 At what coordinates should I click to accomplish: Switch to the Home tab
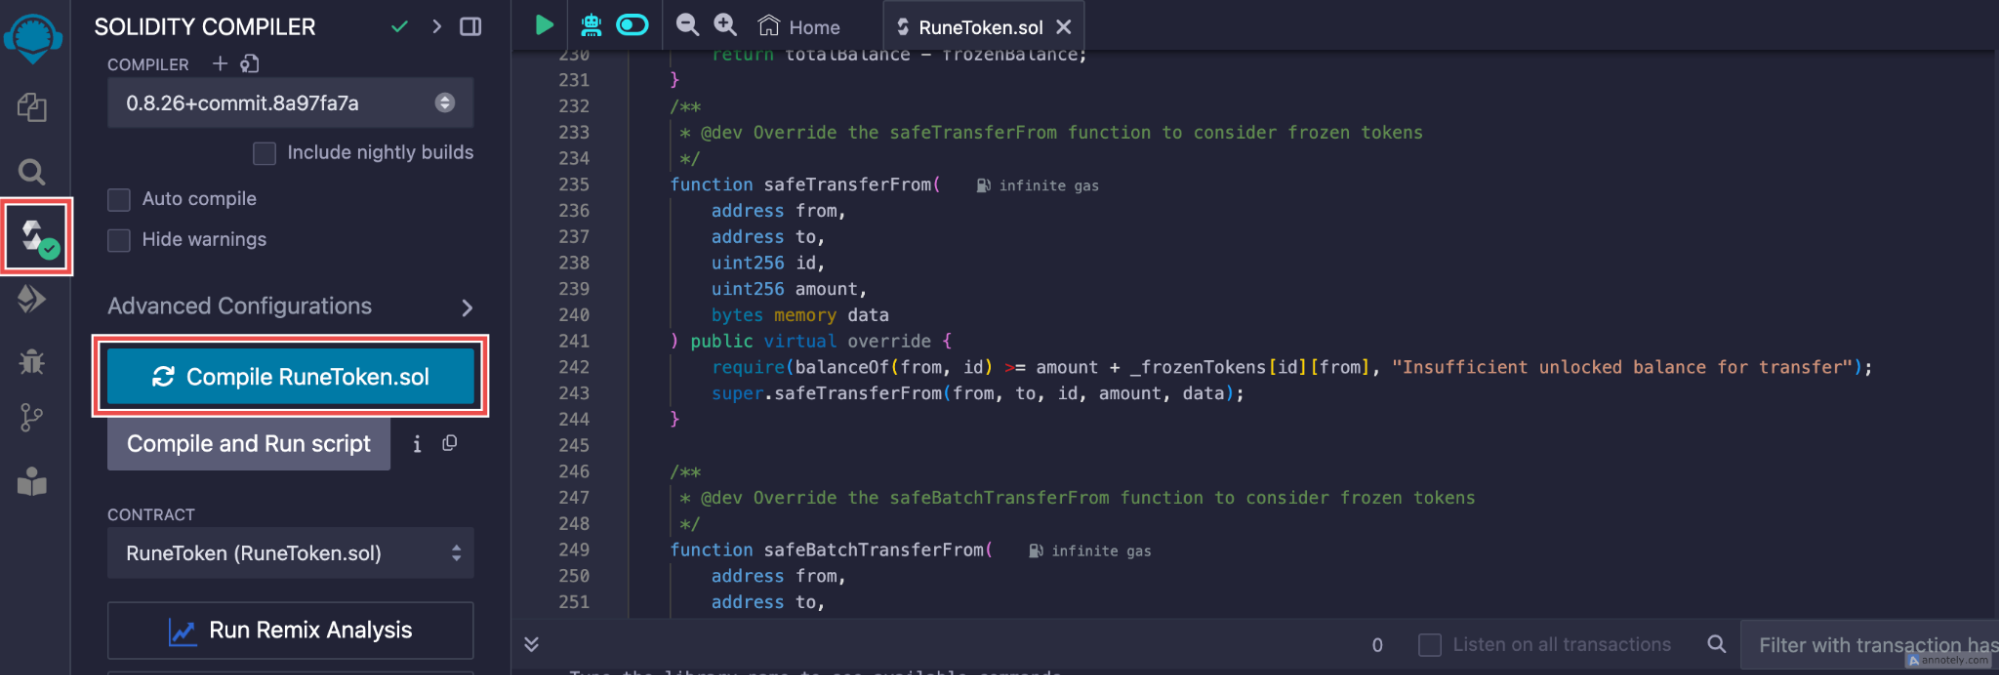(799, 27)
